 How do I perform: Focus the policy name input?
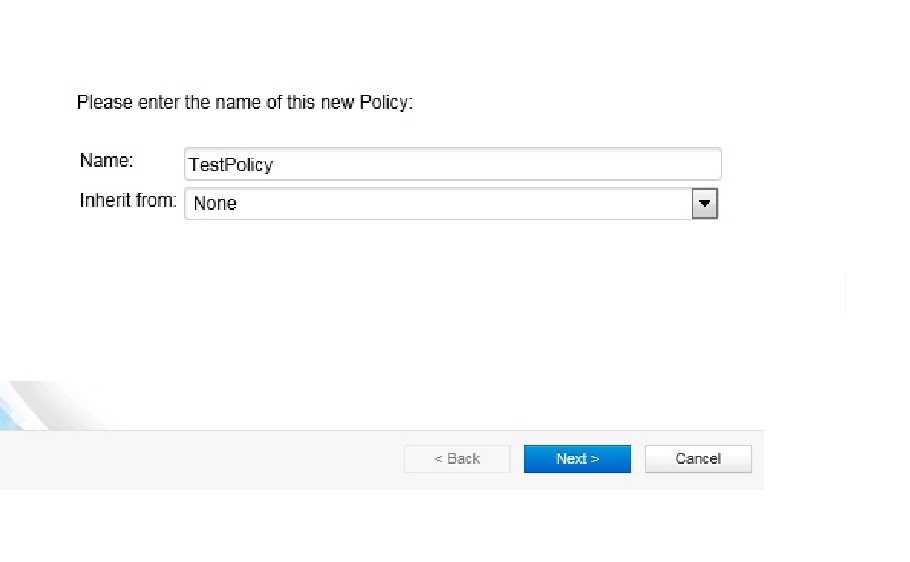point(452,165)
